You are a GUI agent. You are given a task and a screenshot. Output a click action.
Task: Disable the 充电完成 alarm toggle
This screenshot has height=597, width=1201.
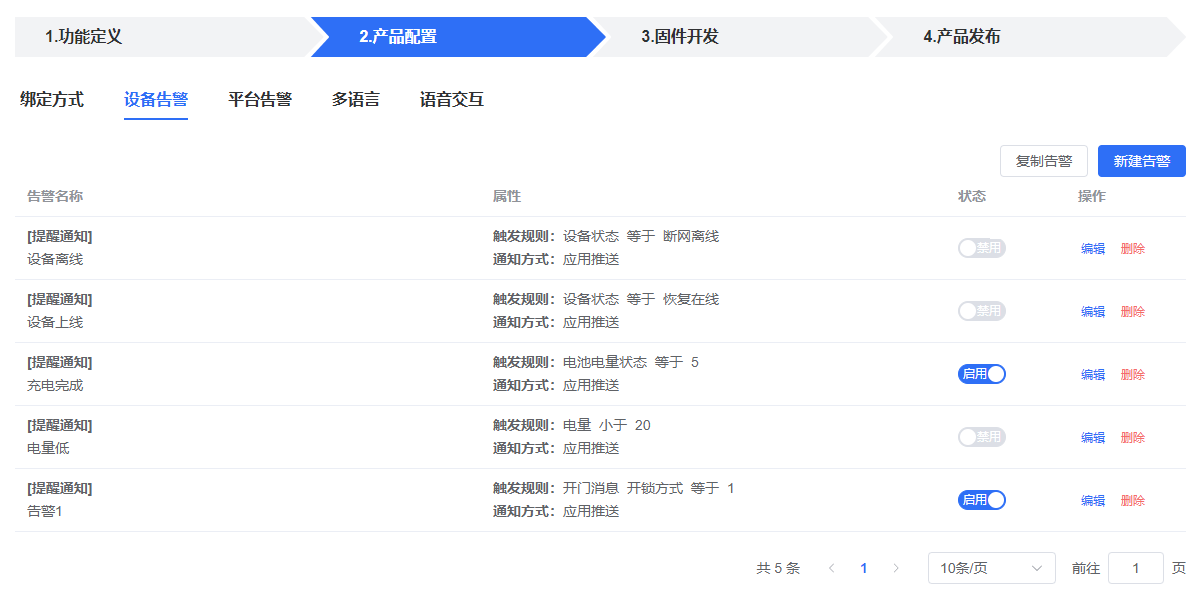pos(981,373)
